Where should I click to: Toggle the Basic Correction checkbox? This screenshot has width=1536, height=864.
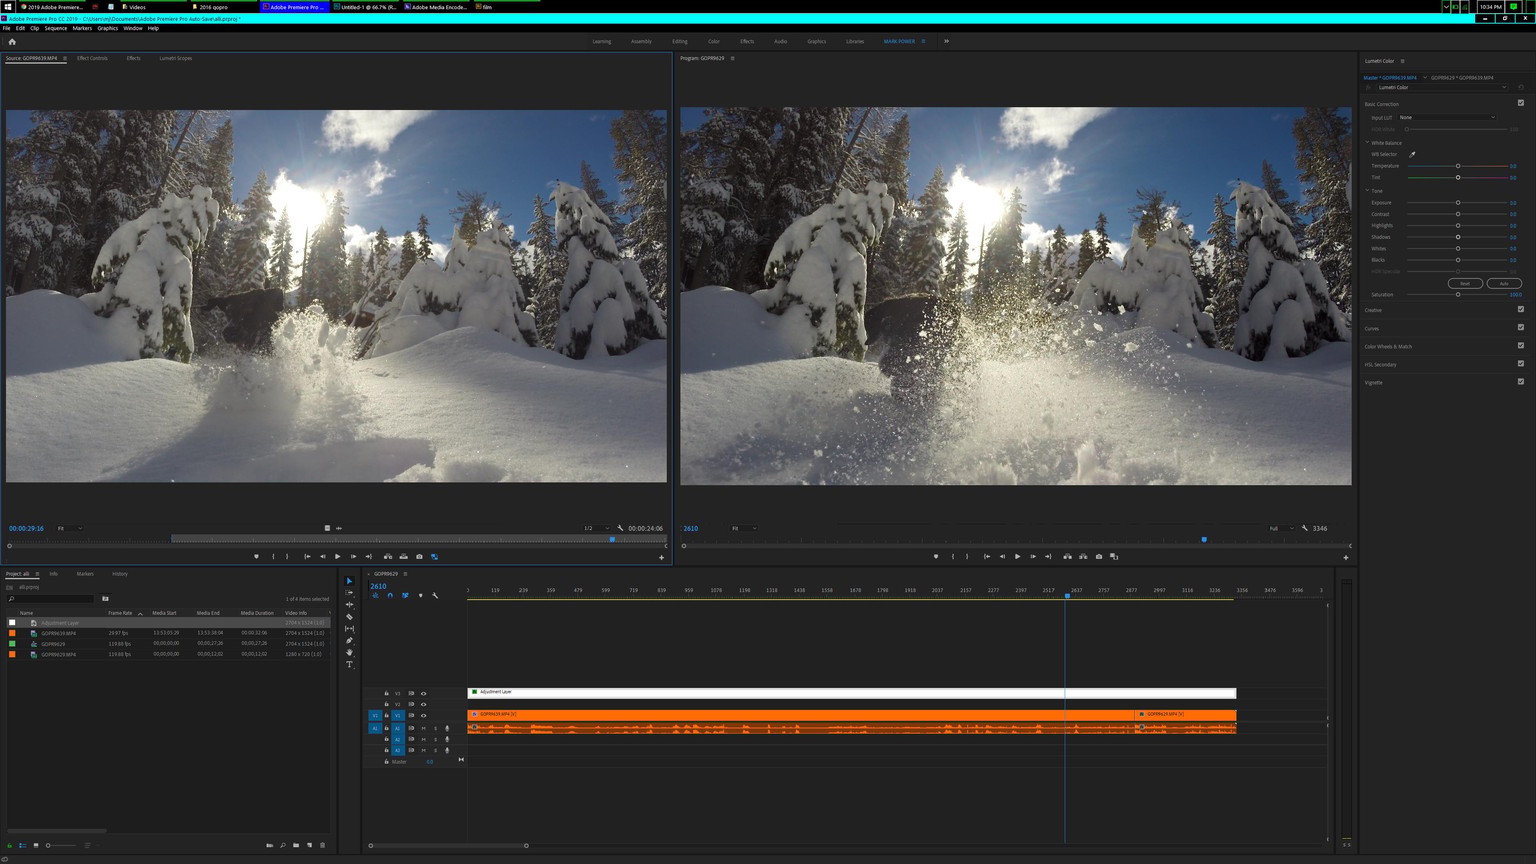tap(1521, 103)
